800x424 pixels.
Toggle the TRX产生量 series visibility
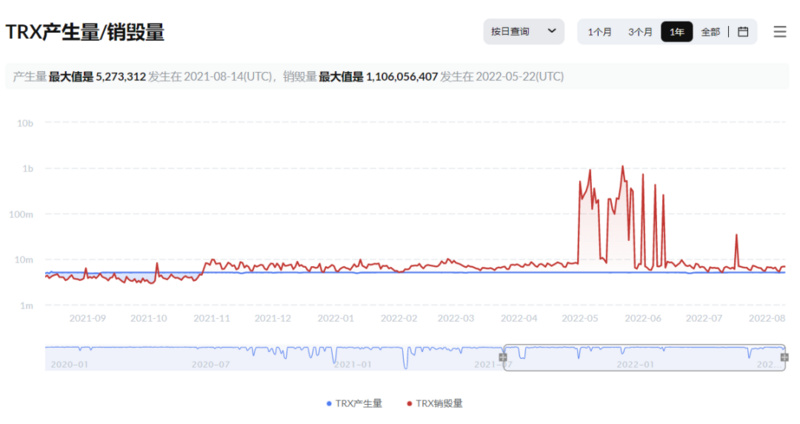pyautogui.click(x=358, y=403)
